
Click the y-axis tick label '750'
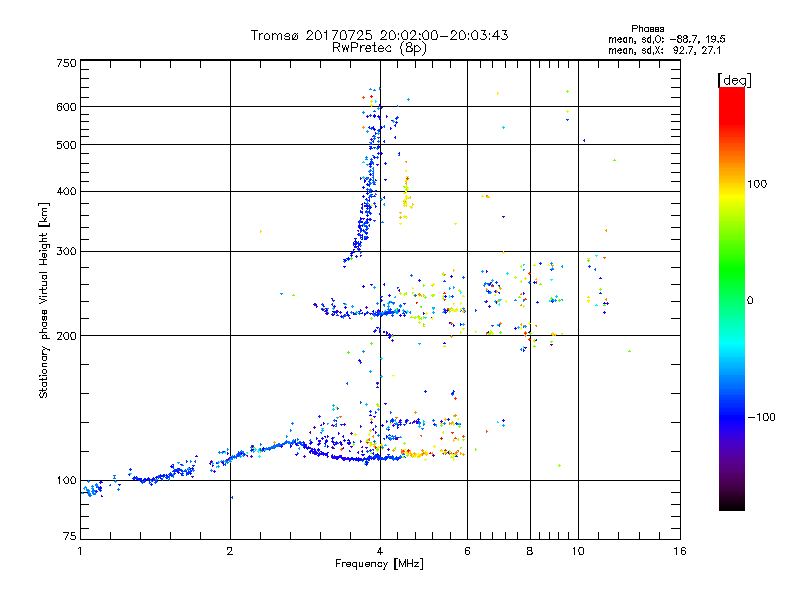(66, 63)
